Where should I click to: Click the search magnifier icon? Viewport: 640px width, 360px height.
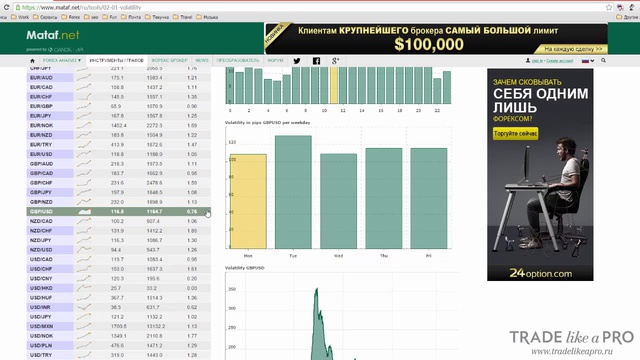(603, 60)
